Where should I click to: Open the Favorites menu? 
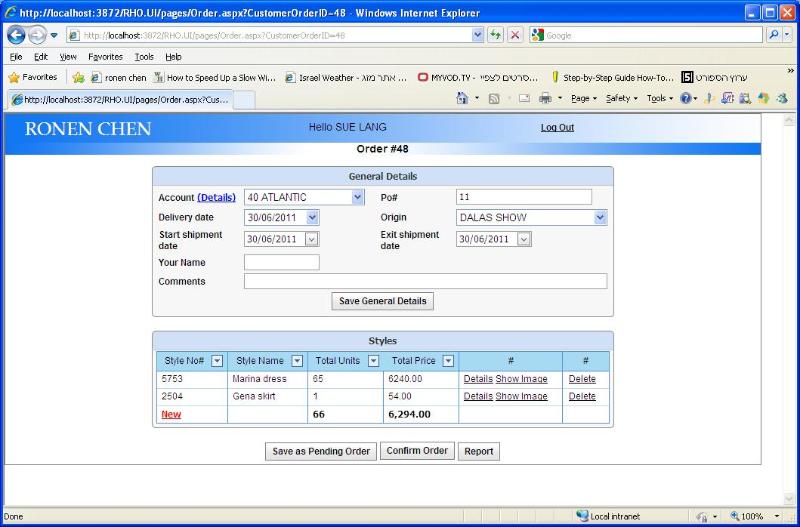pos(106,57)
